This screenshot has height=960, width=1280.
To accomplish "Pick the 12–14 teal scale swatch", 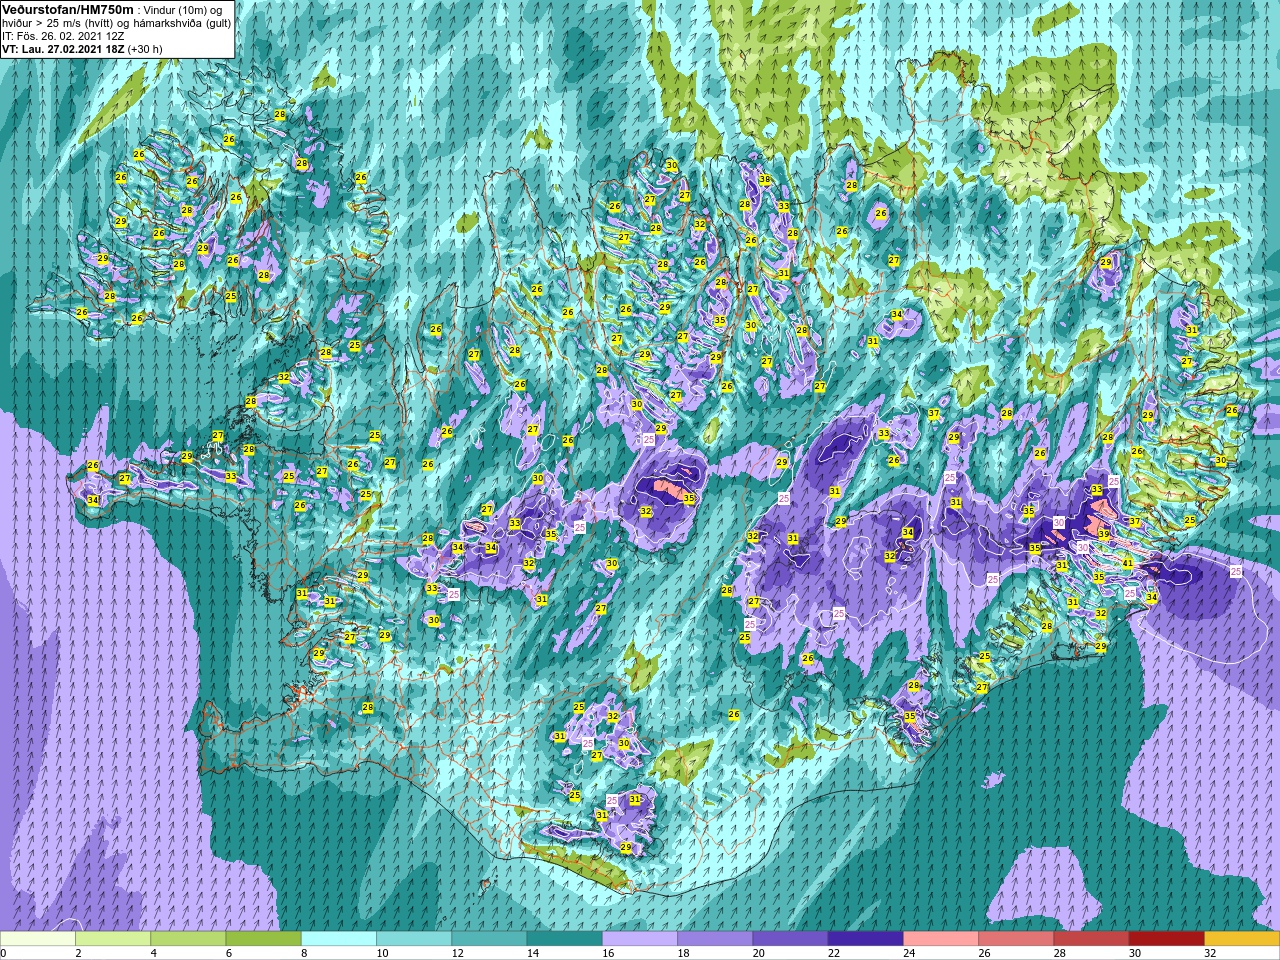I will click(x=489, y=939).
